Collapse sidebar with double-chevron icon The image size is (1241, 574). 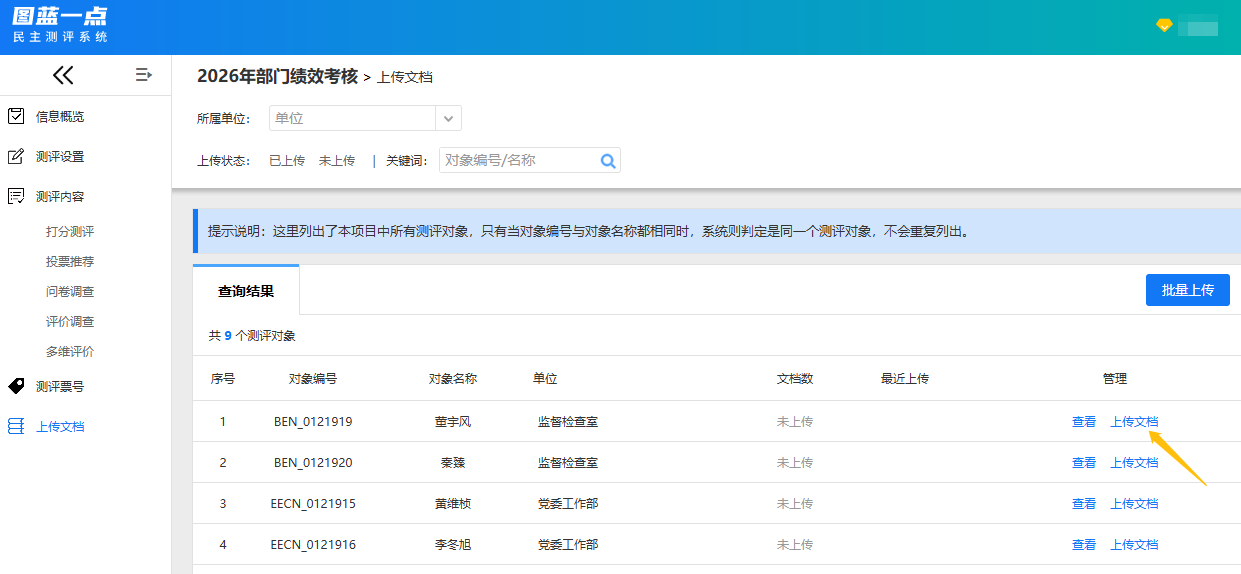63,75
